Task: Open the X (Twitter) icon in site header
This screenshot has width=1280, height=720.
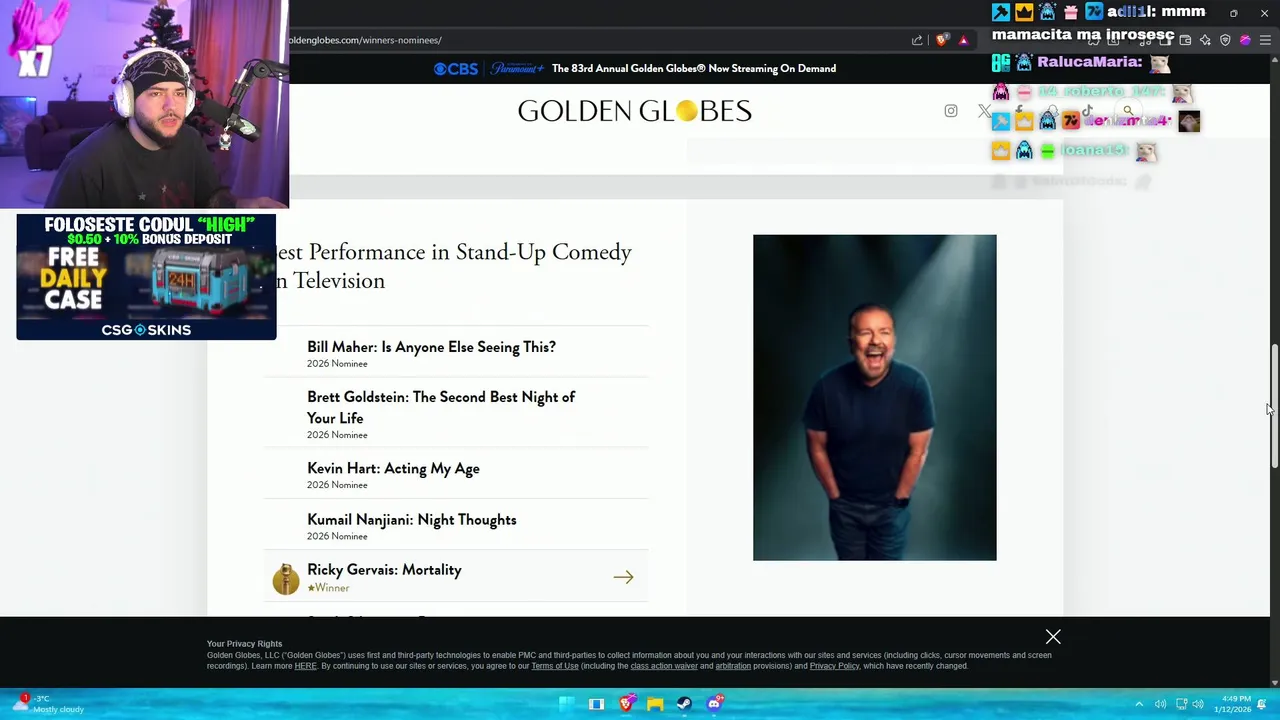Action: (x=984, y=111)
